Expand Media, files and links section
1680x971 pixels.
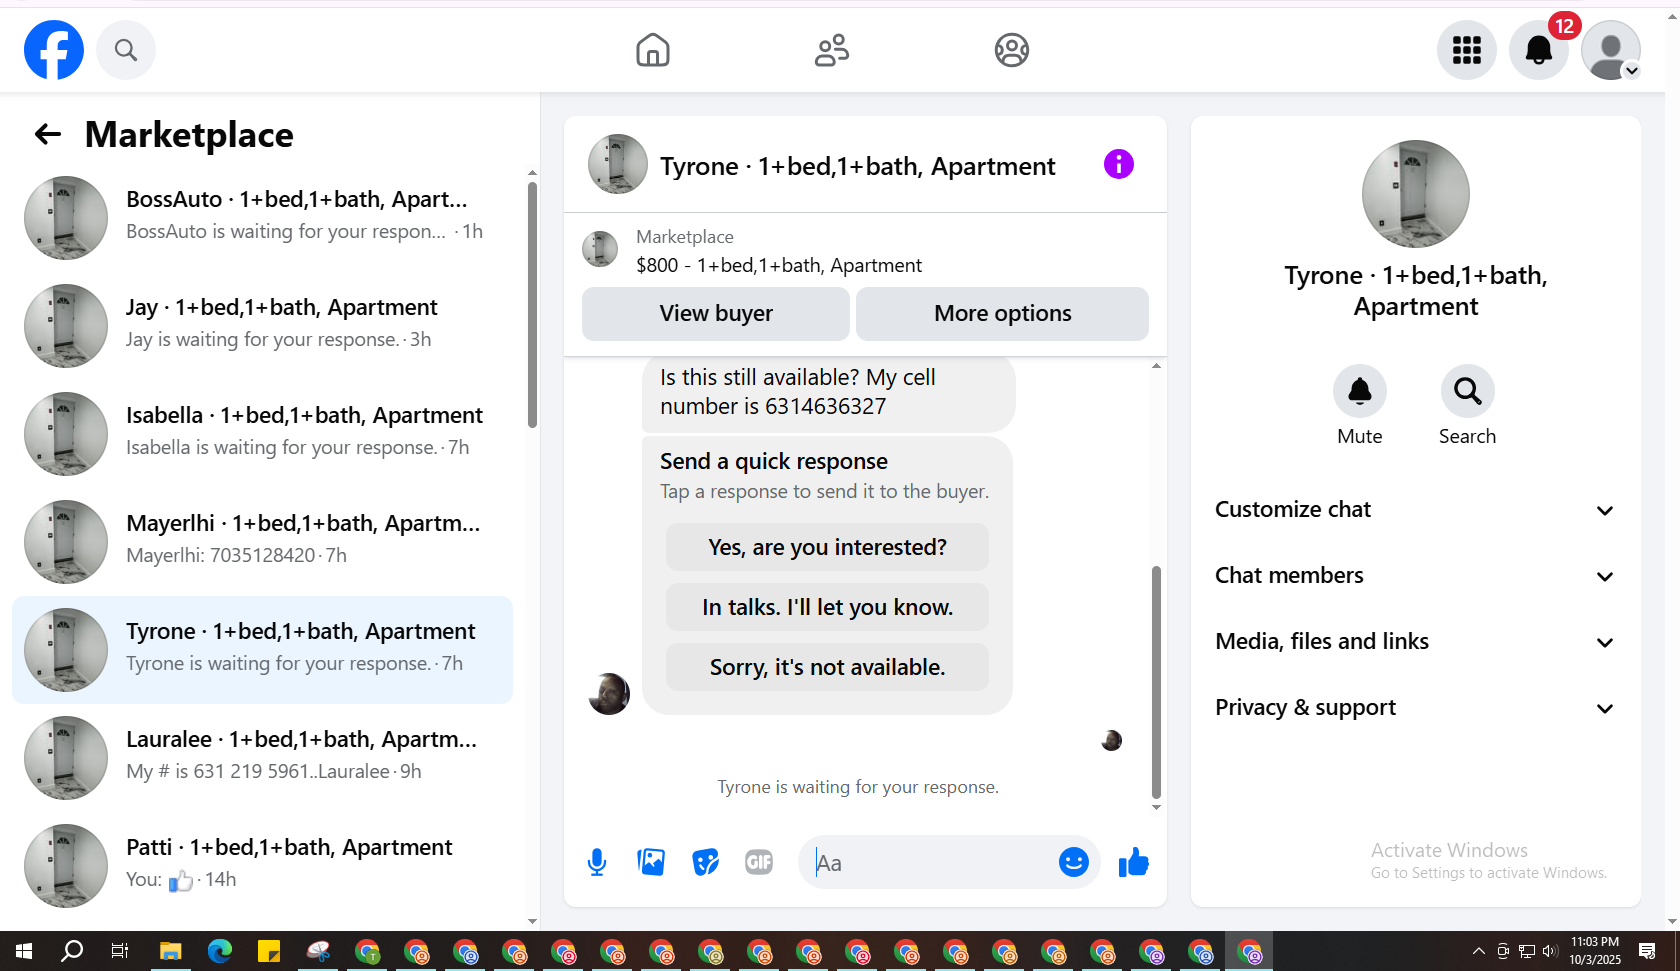[x=1415, y=642]
